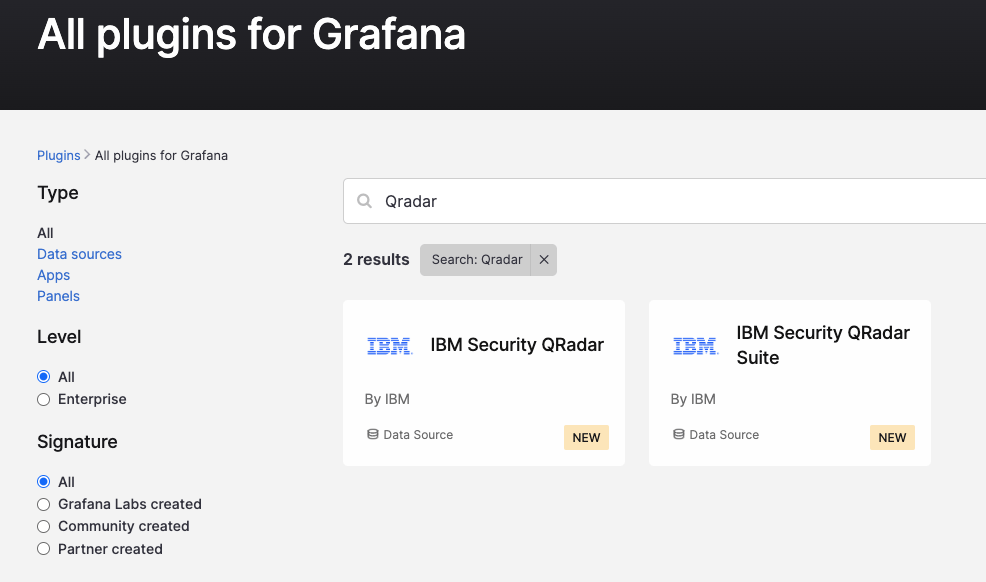This screenshot has height=582, width=986.
Task: Click the NEW badge on IBM Security QRadar
Action: pos(586,437)
